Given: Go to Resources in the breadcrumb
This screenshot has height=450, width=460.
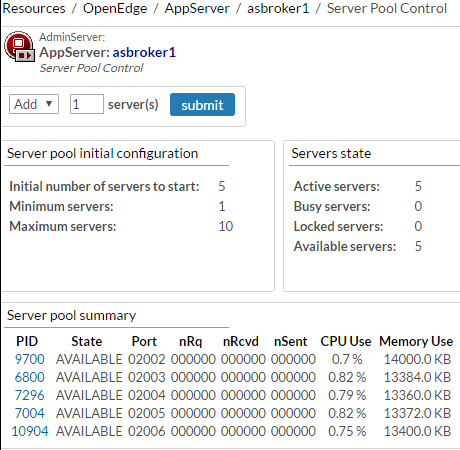Looking at the screenshot, I should tap(34, 8).
